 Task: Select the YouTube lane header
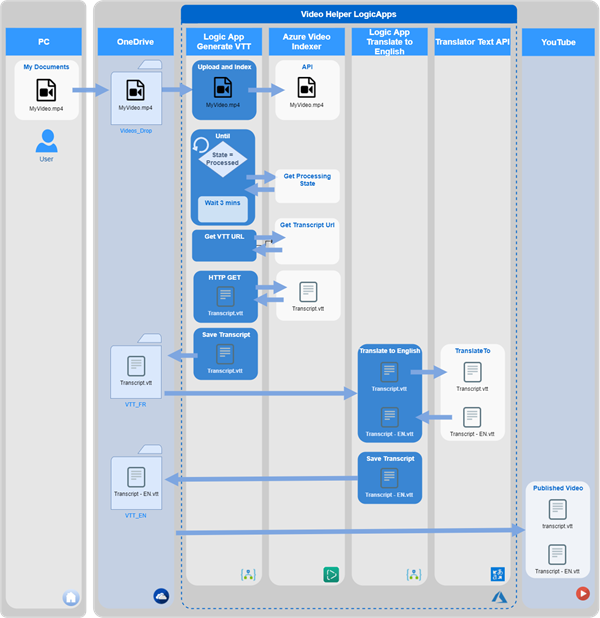click(x=558, y=42)
